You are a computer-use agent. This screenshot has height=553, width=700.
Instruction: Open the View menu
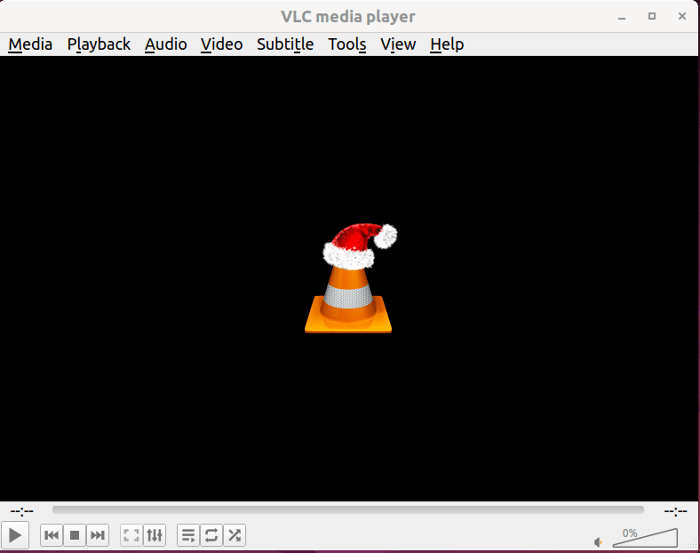[x=398, y=44]
